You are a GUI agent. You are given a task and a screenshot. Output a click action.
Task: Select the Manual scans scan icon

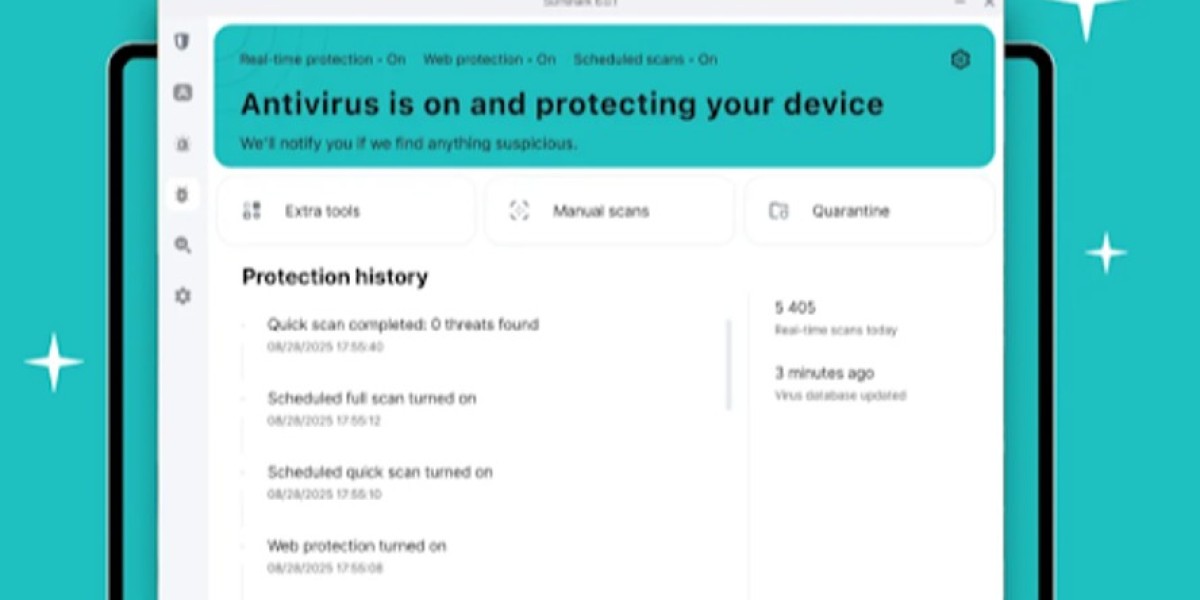click(519, 210)
